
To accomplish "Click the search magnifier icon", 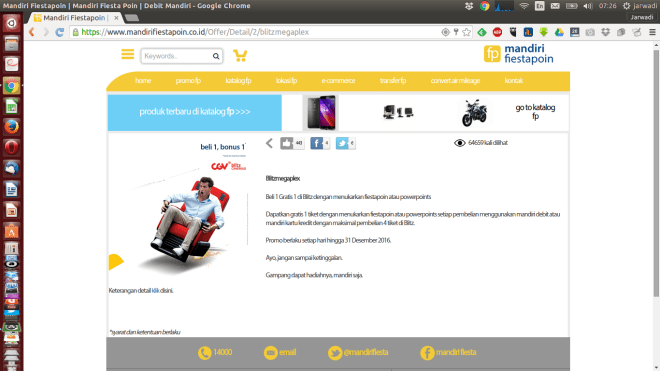I will [216, 56].
